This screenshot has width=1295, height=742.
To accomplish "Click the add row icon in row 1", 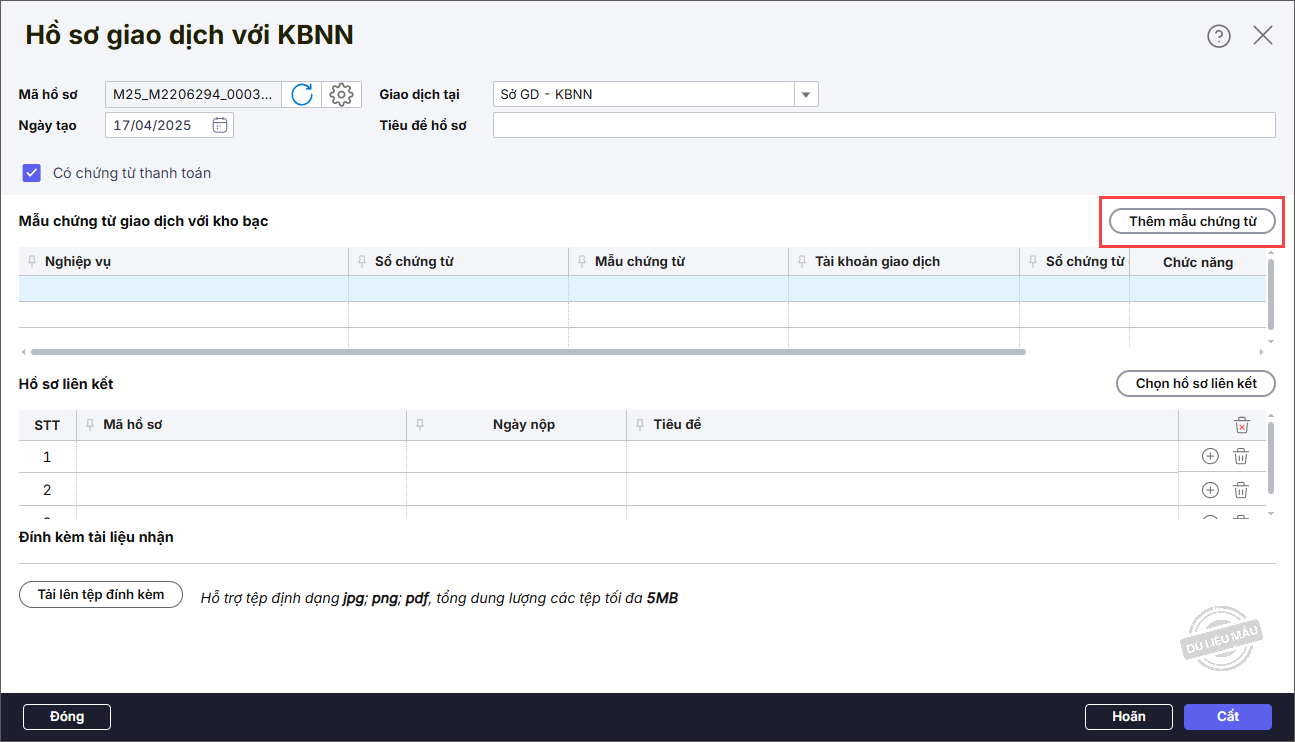I will [1210, 456].
